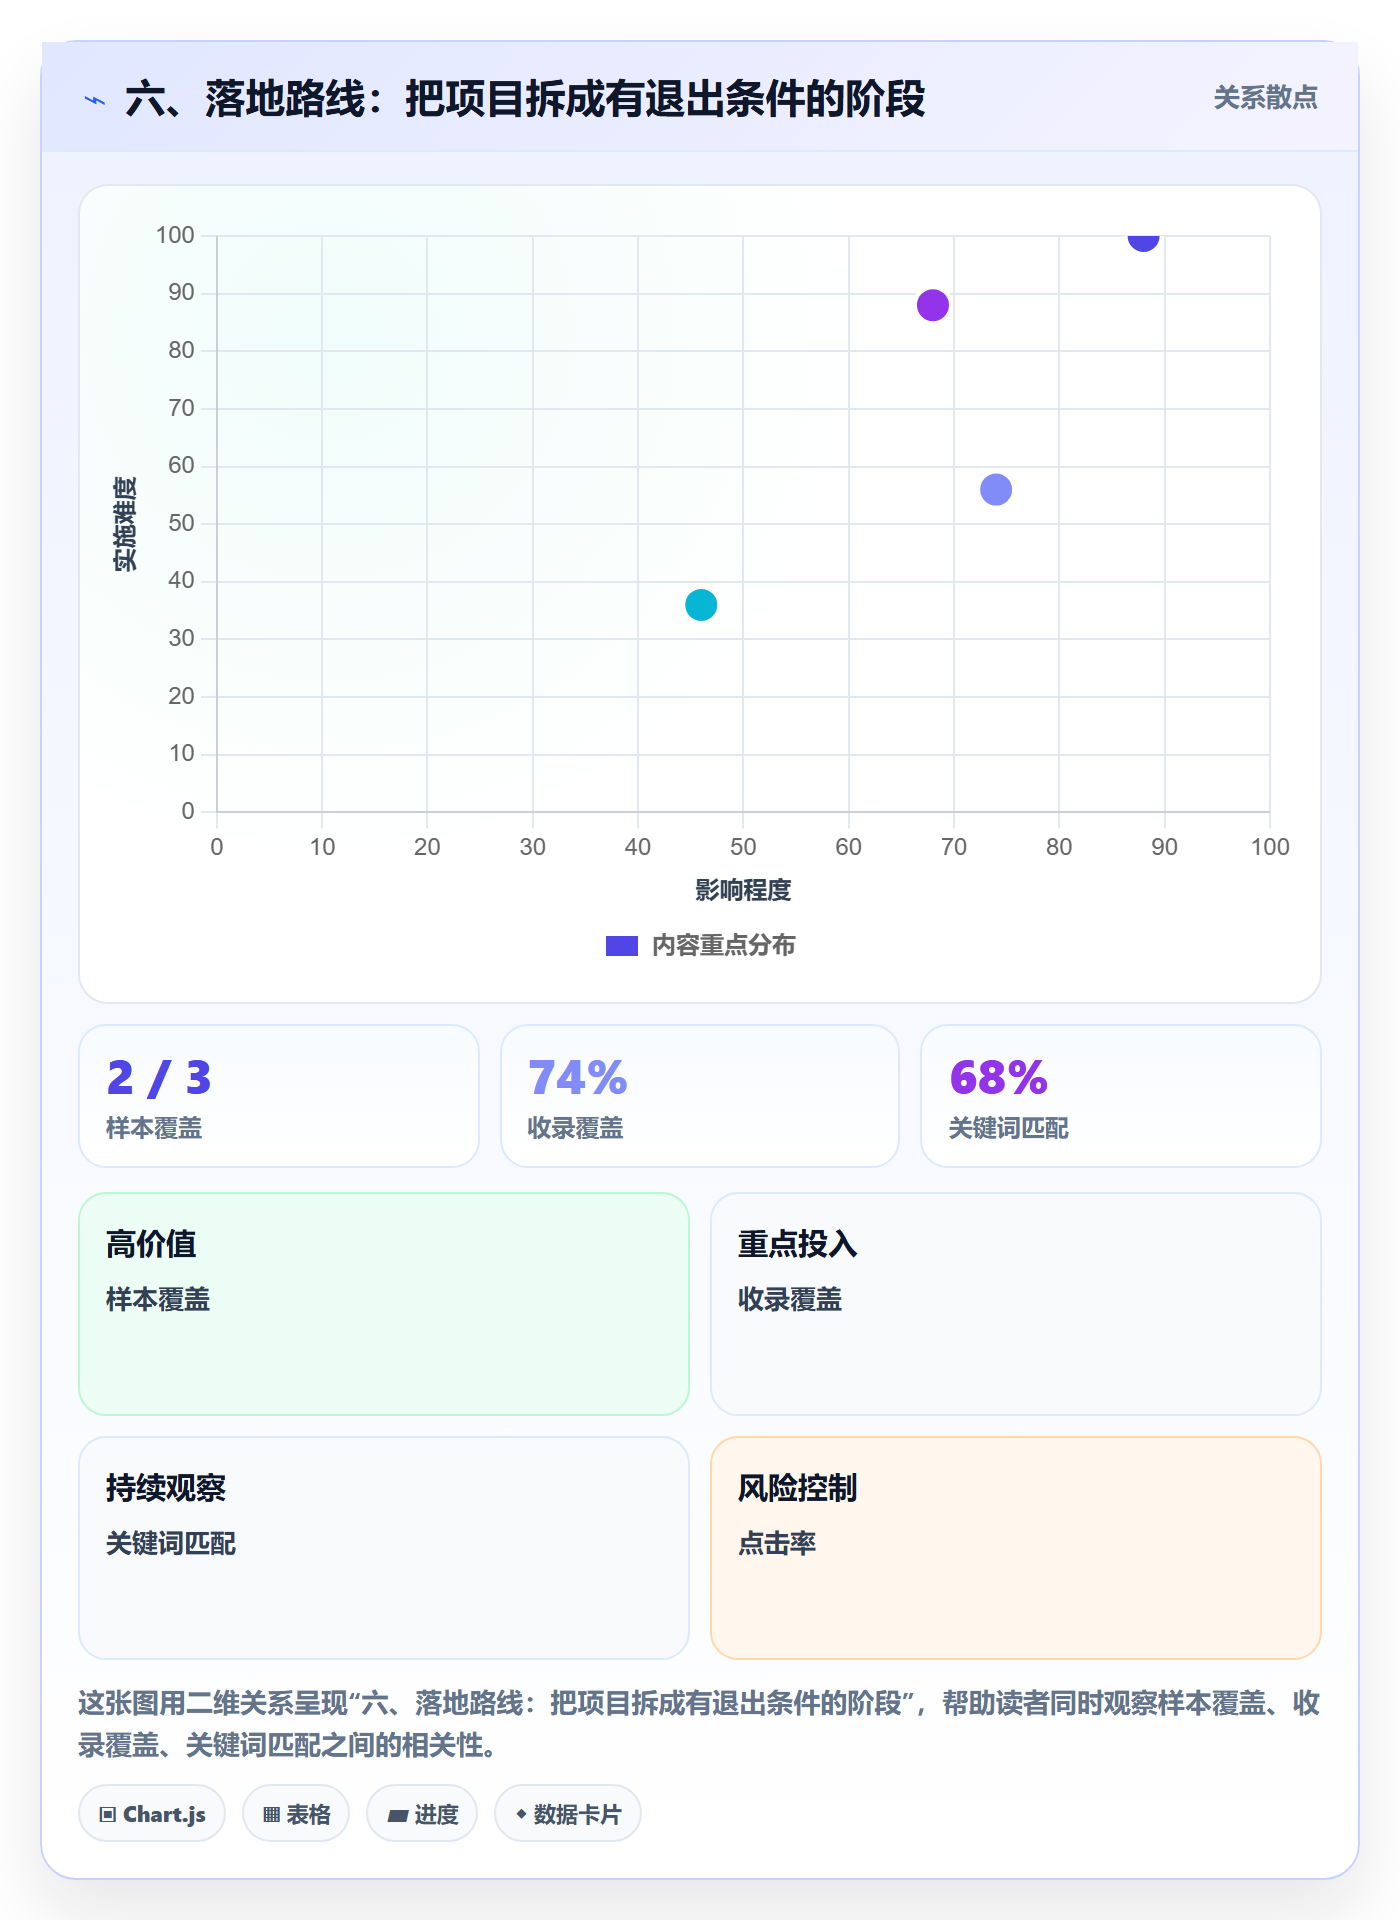Open the 持续观察 quadrant card

click(384, 1548)
